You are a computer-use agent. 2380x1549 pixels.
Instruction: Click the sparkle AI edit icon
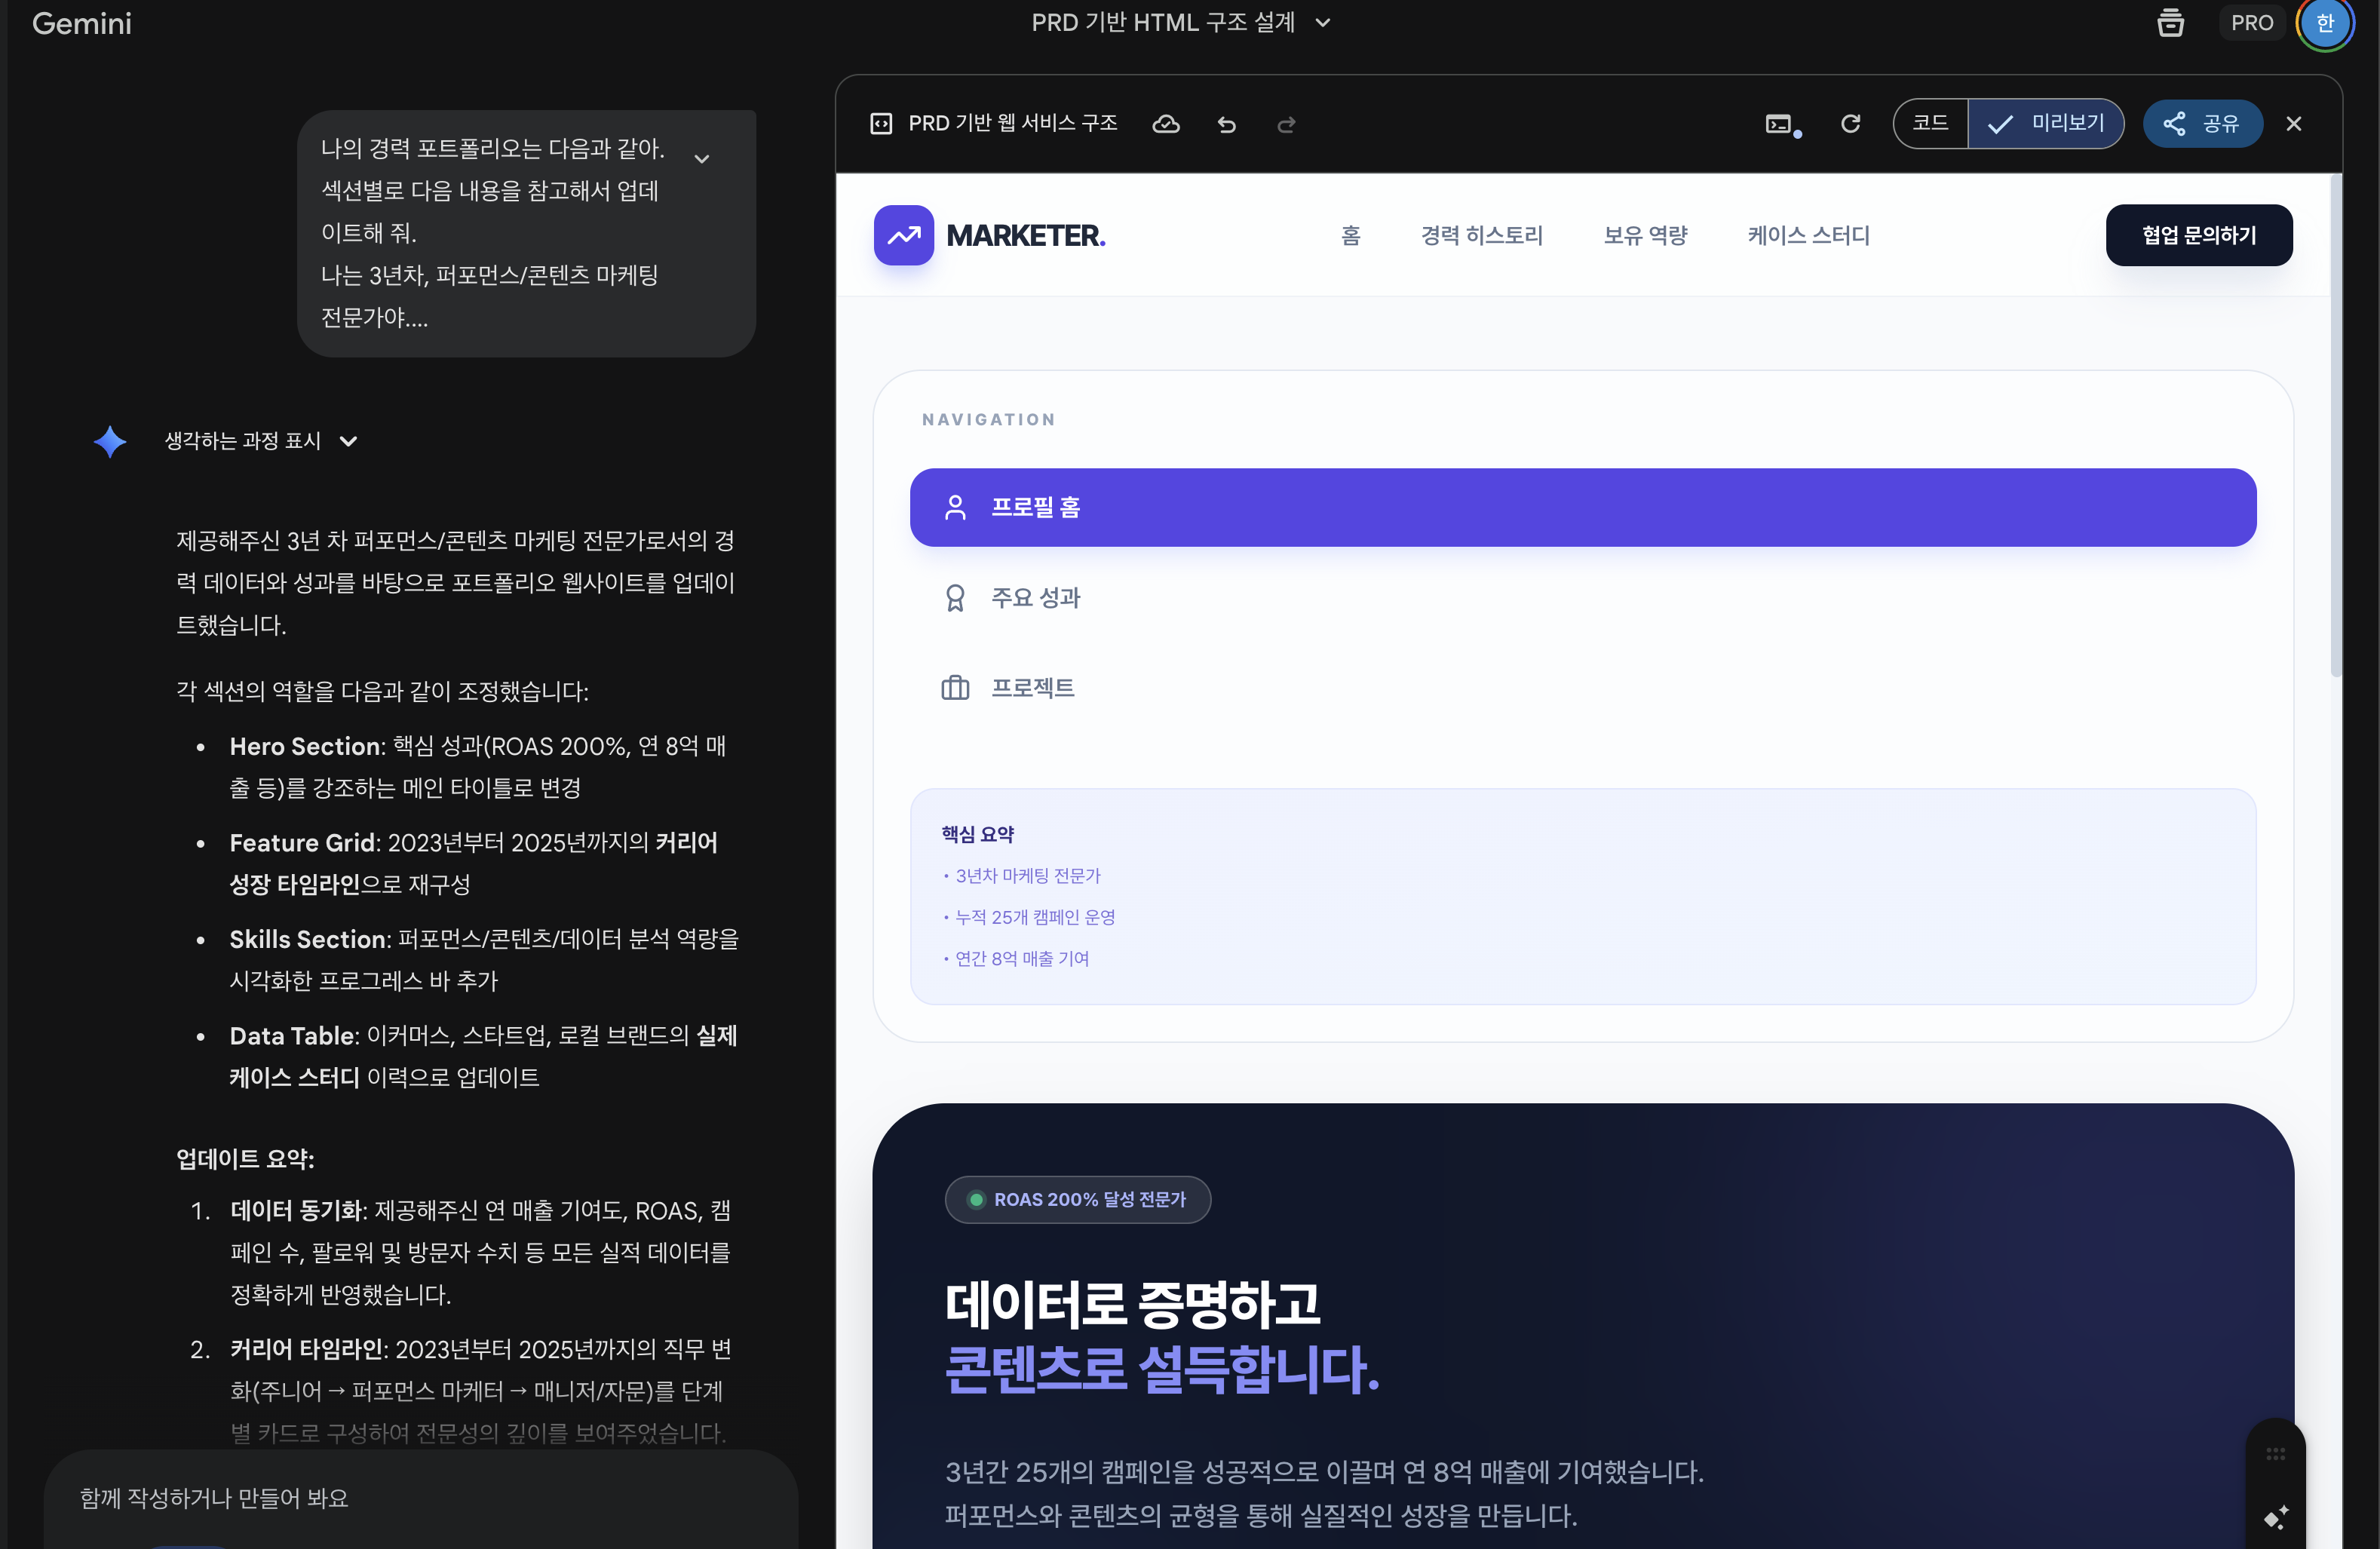[x=2275, y=1518]
